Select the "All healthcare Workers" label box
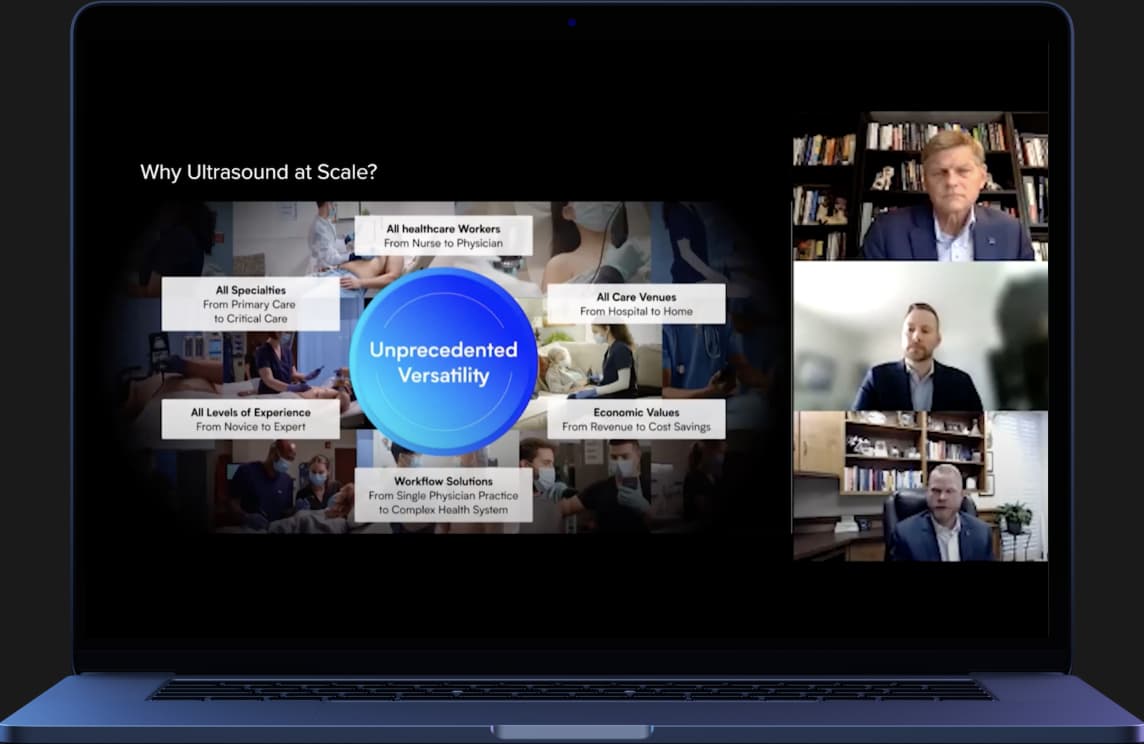 pyautogui.click(x=444, y=236)
